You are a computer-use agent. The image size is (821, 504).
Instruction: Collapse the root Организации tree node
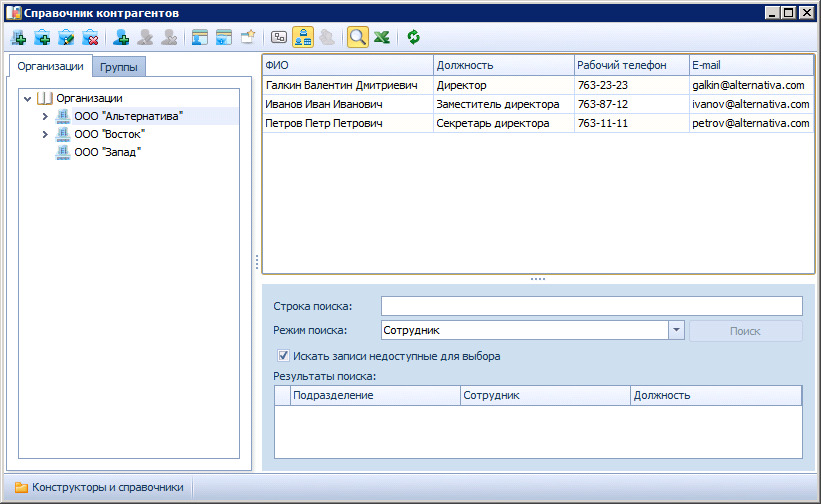coord(27,98)
